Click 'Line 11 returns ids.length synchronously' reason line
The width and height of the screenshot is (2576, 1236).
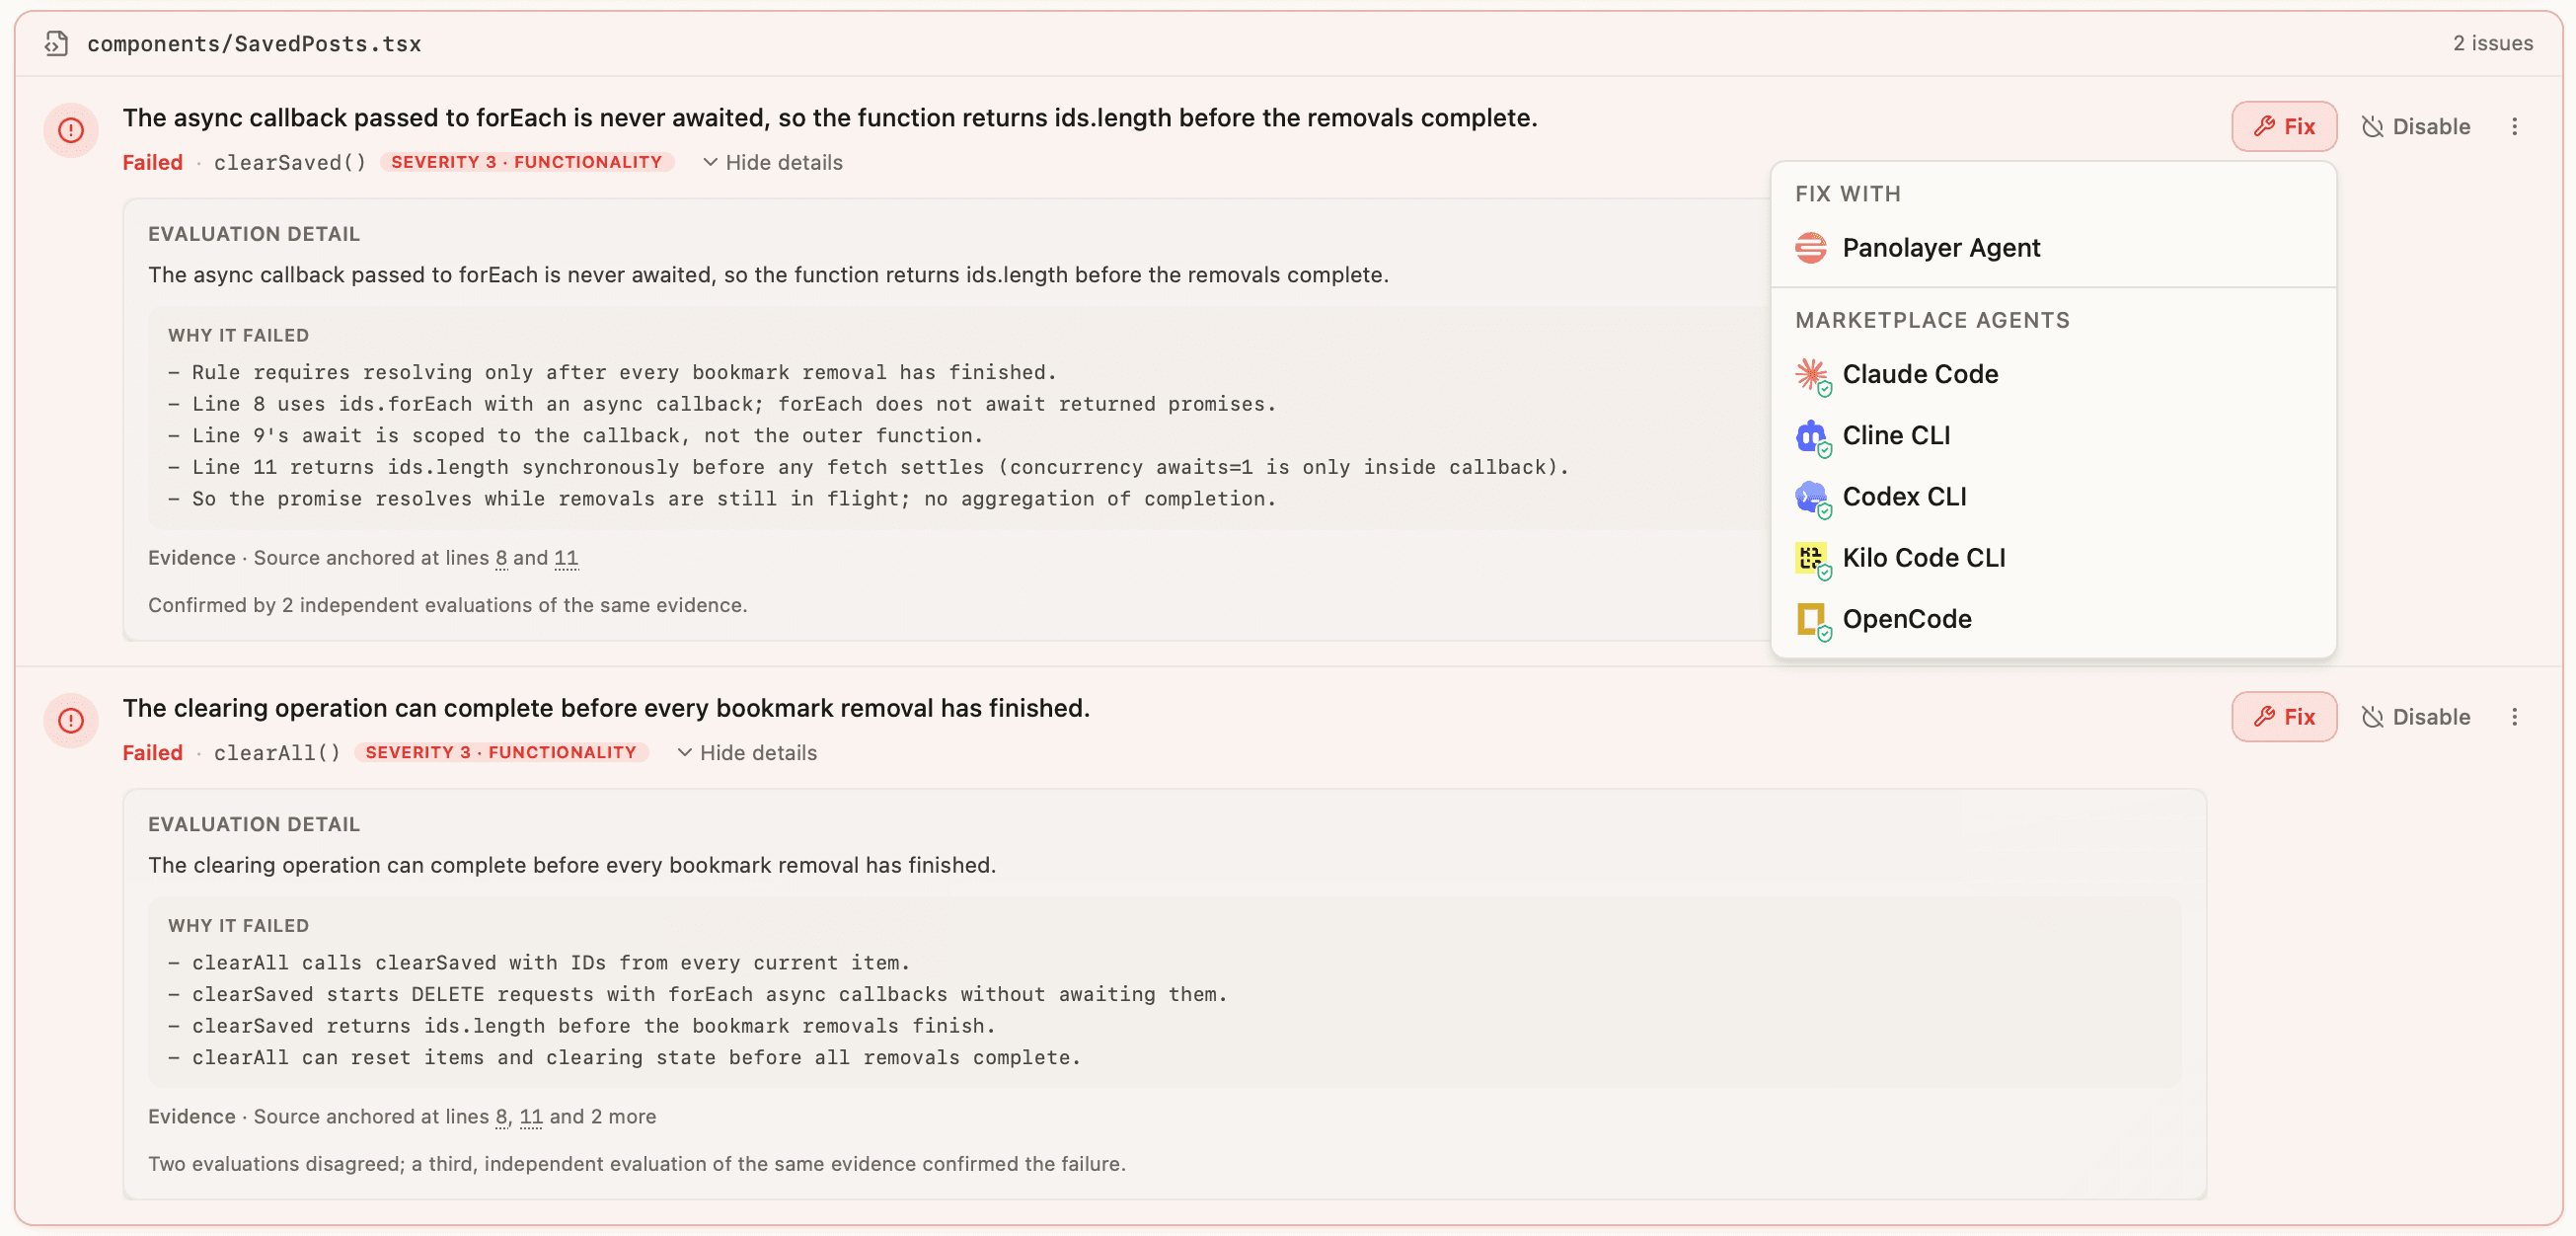pyautogui.click(x=869, y=467)
